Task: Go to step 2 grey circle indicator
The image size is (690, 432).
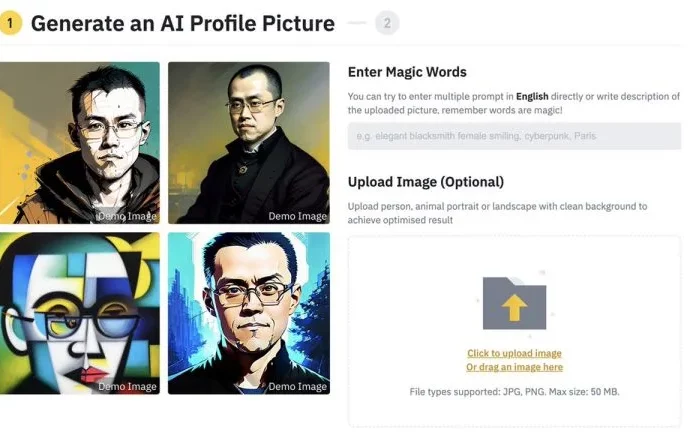Action: tap(387, 23)
